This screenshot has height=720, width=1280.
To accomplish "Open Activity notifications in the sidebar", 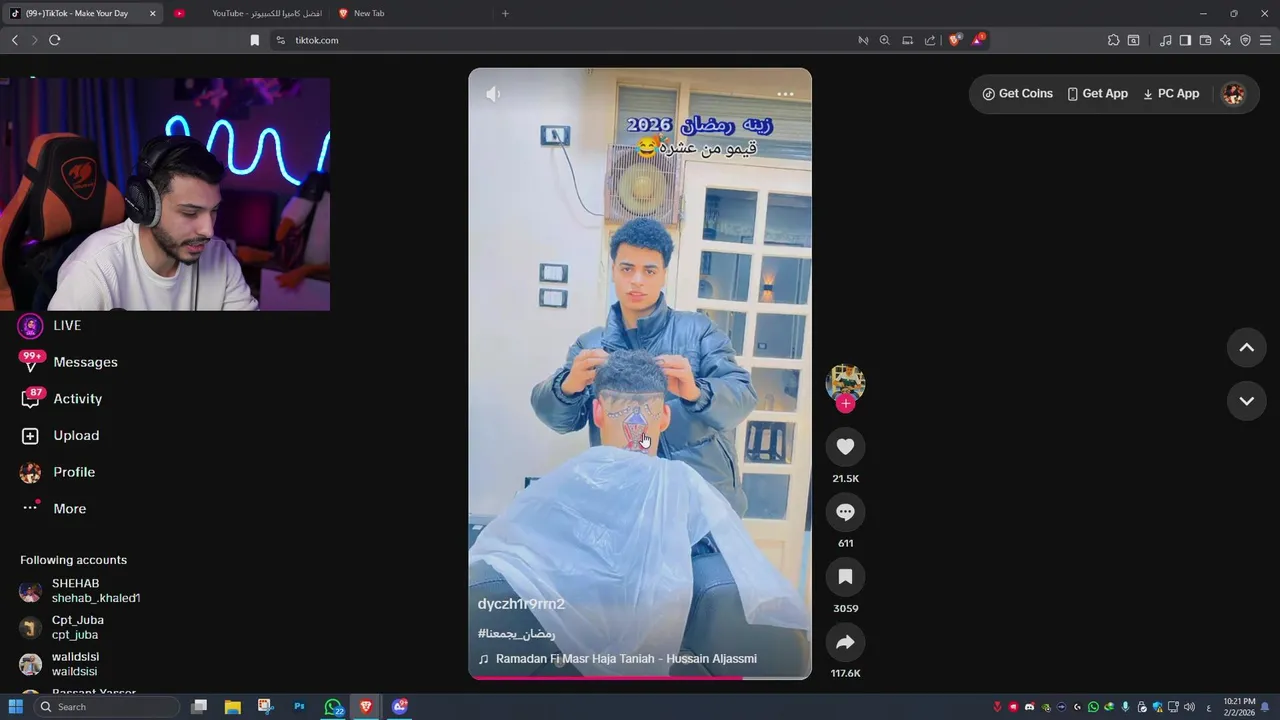I will pos(61,399).
